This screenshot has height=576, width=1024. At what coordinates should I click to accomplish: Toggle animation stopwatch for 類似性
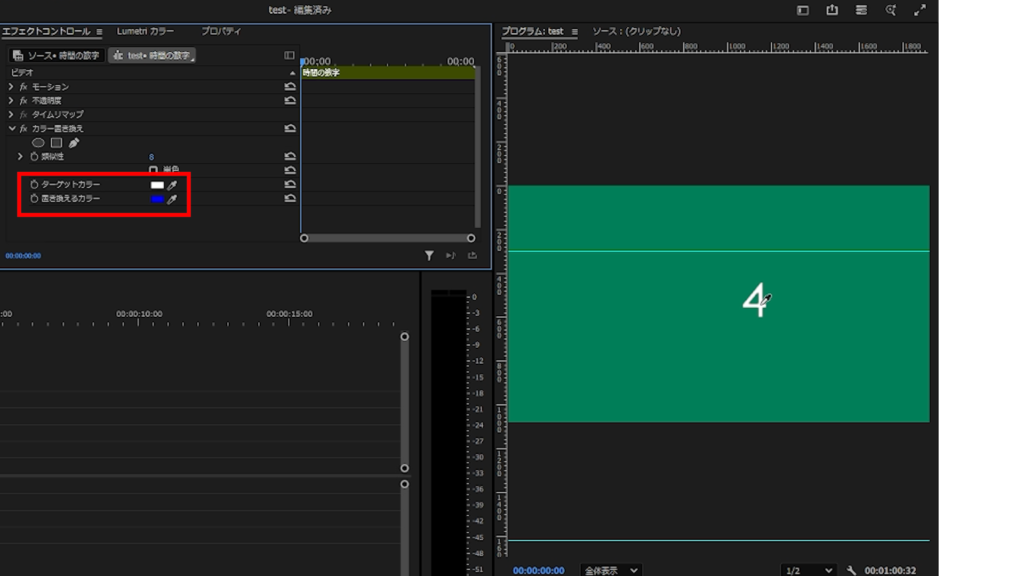point(34,157)
